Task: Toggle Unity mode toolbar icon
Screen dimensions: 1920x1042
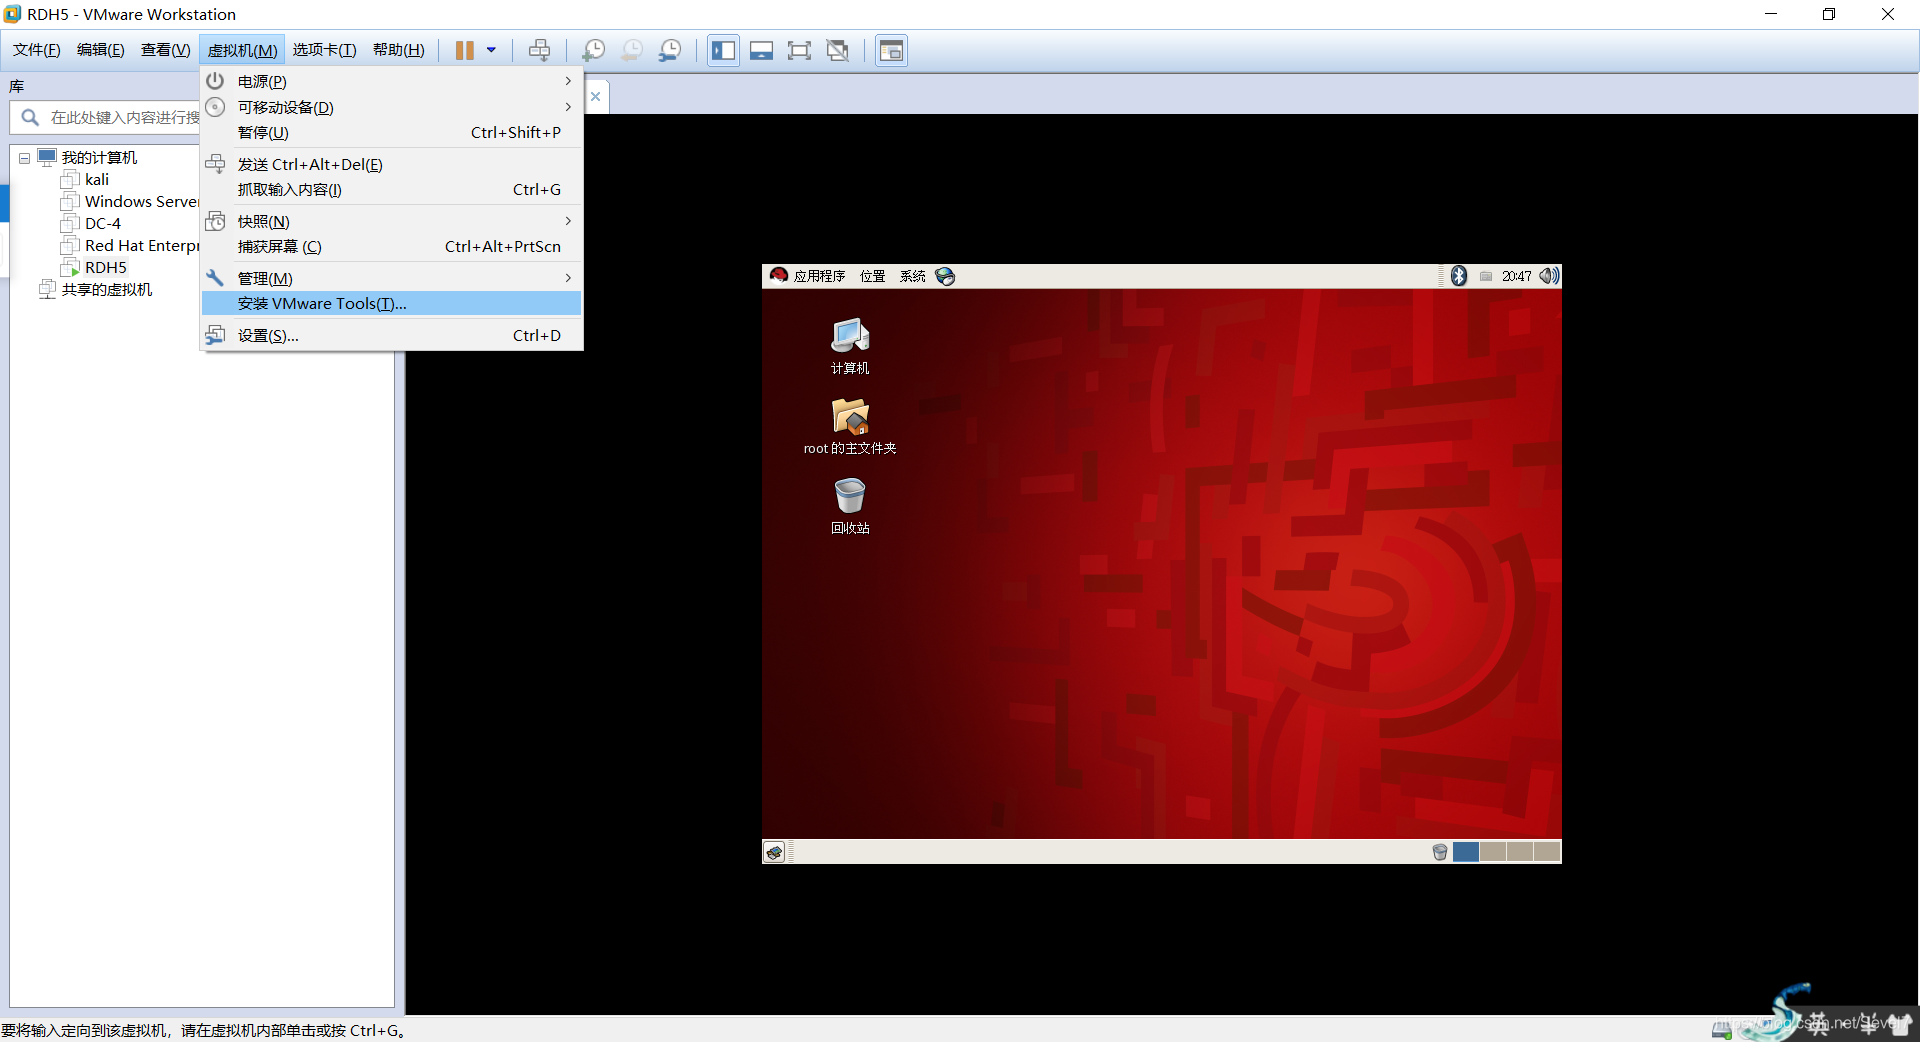Action: pyautogui.click(x=838, y=50)
